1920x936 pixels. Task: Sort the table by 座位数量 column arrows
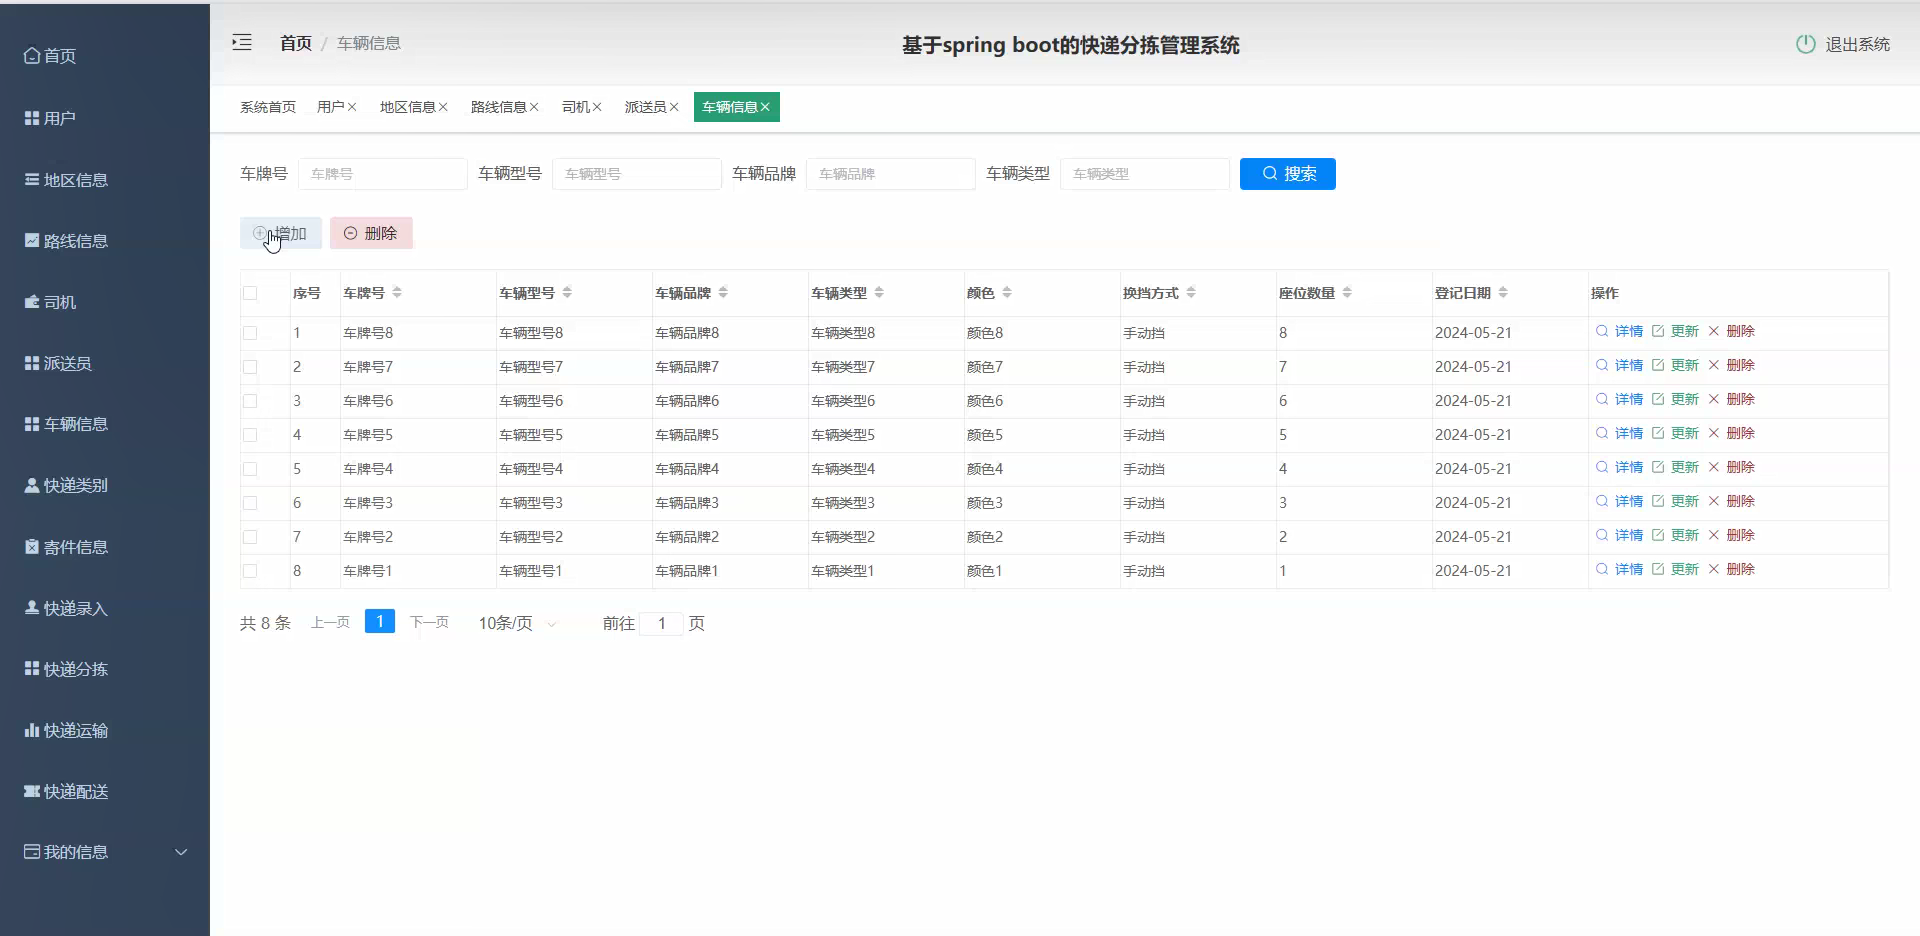(x=1348, y=292)
